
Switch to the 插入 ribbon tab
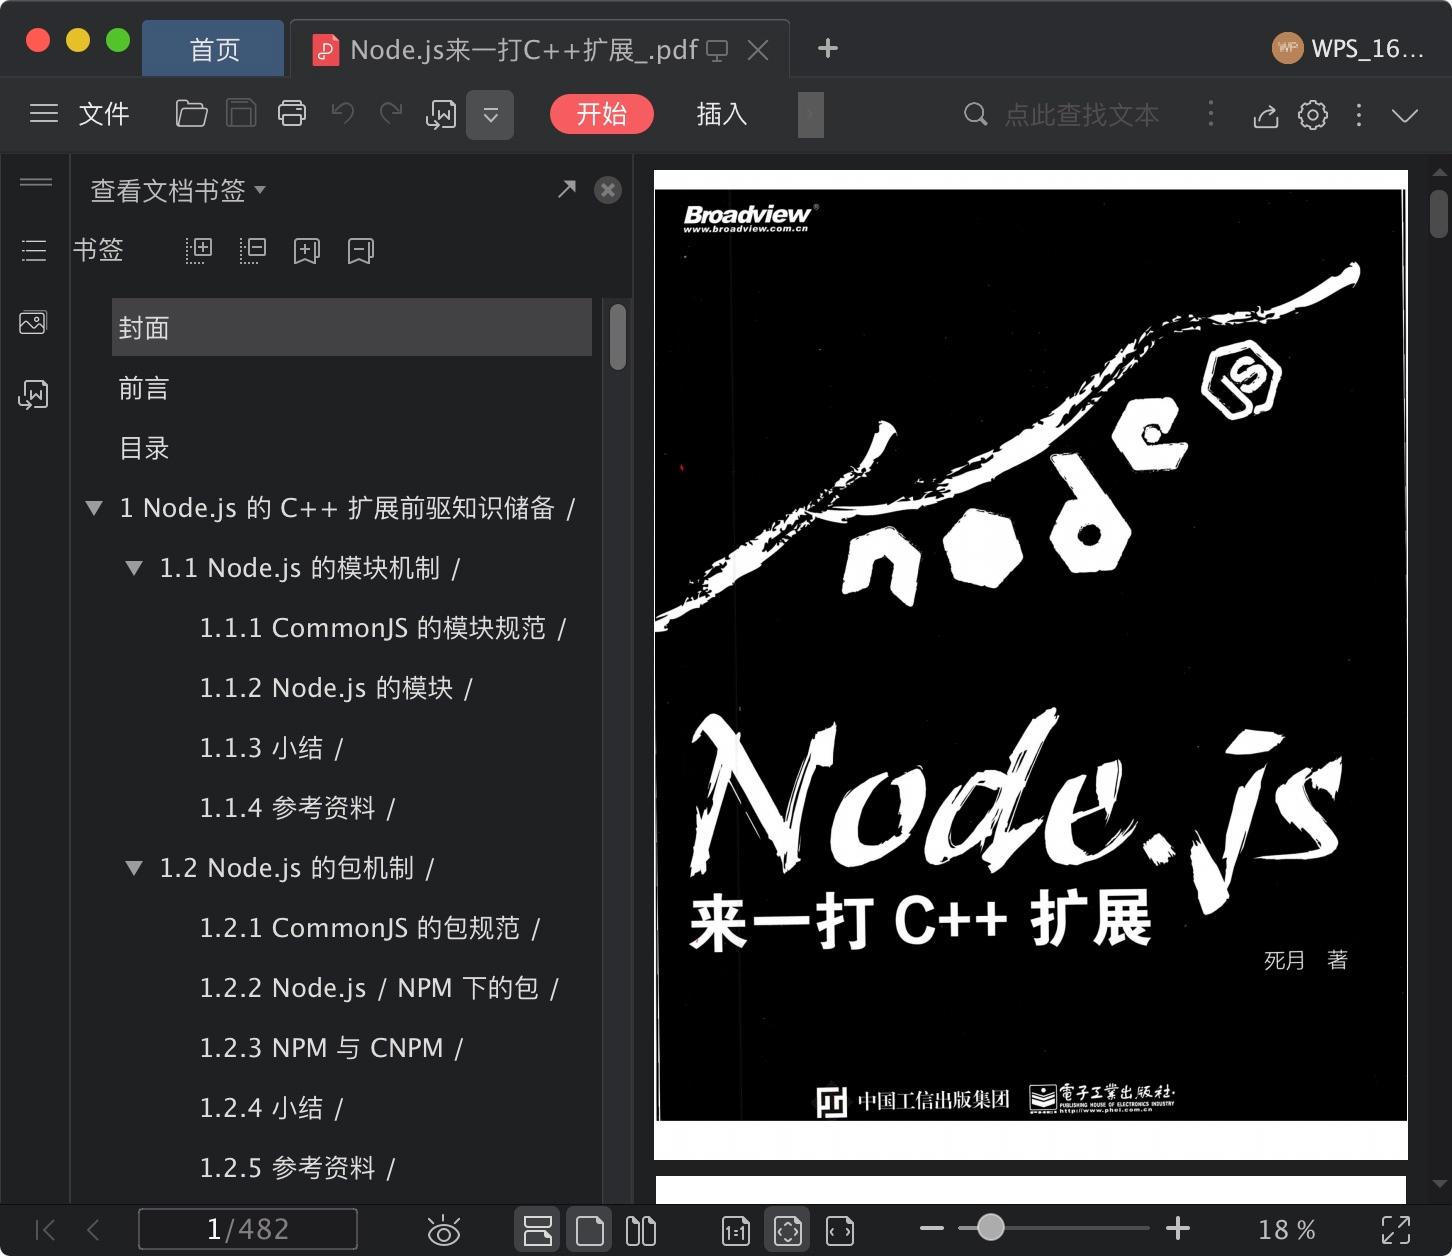(722, 114)
